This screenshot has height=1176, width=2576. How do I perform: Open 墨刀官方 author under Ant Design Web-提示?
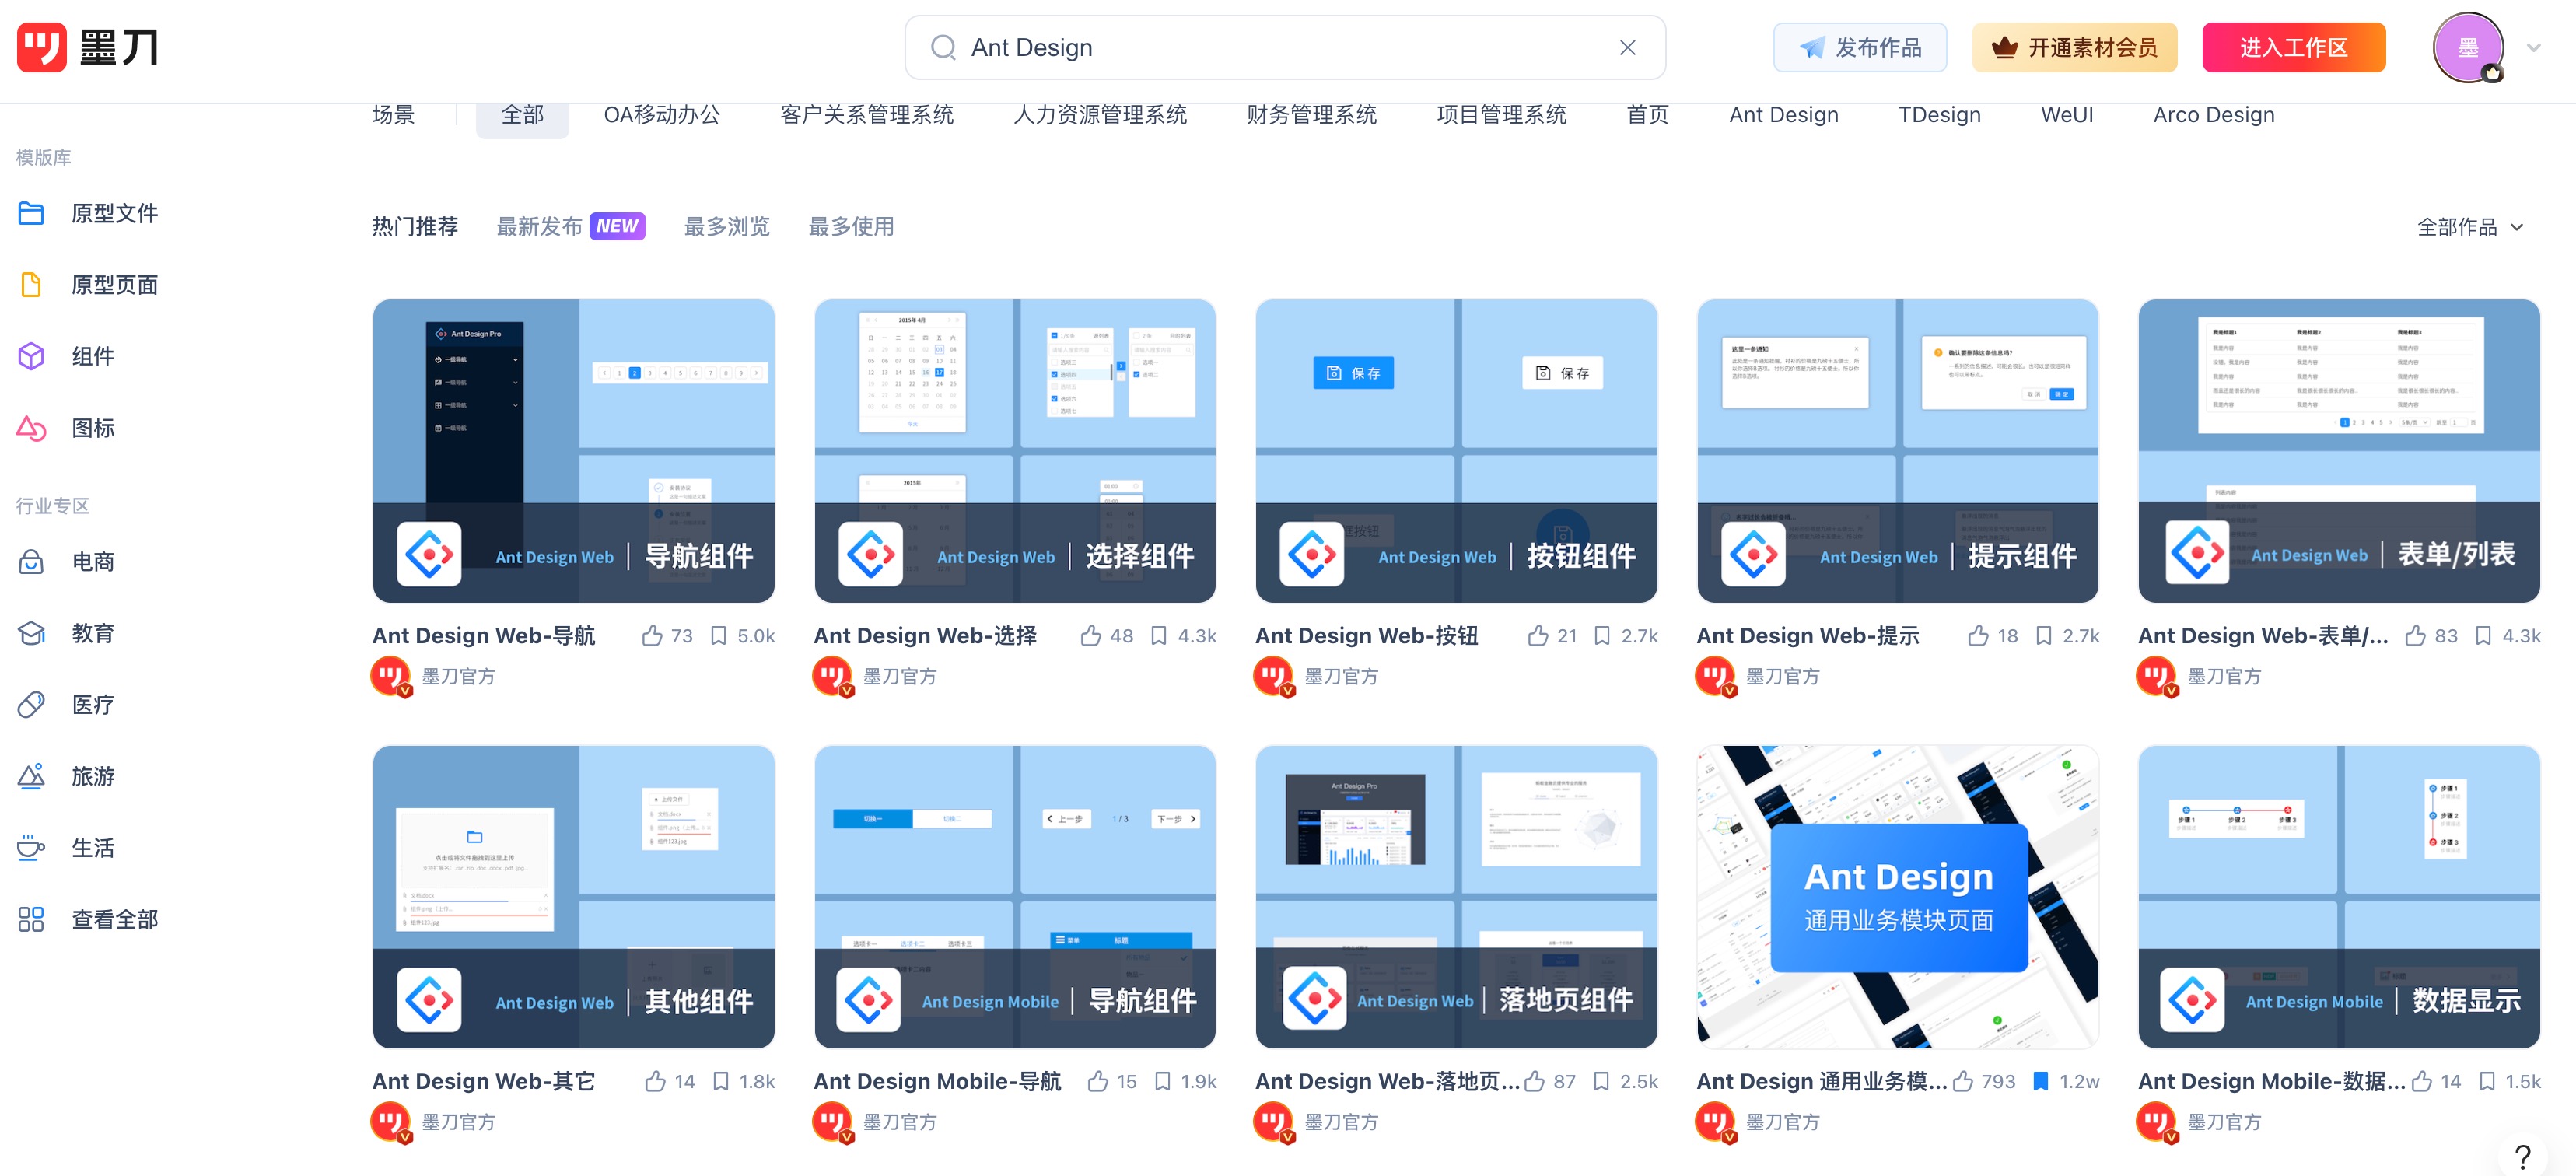click(x=1782, y=677)
